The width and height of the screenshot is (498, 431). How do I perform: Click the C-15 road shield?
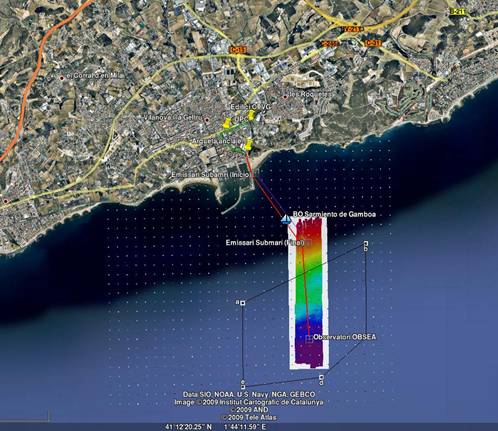(238, 50)
